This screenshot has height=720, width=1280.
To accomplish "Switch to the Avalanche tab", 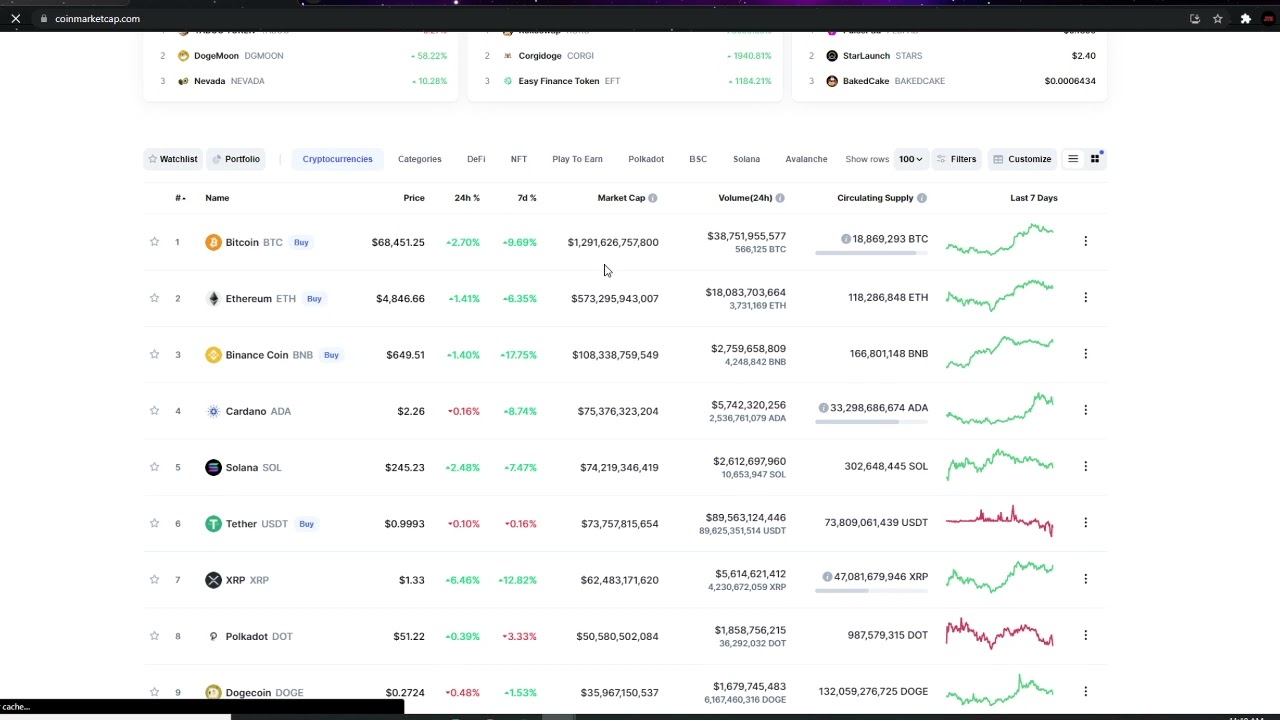I will tap(806, 159).
